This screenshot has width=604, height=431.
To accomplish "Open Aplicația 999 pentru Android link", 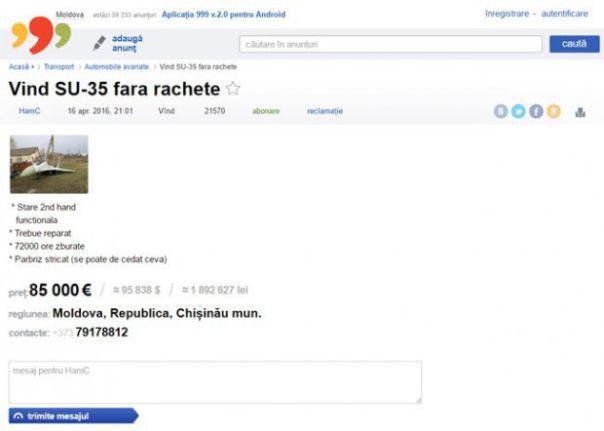I will (223, 15).
